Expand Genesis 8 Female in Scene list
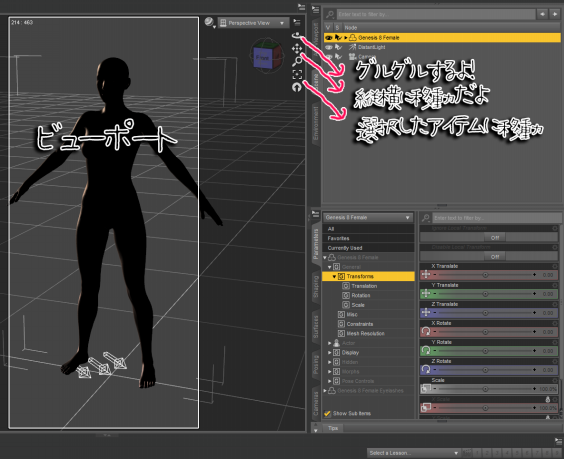The height and width of the screenshot is (459, 564). point(346,37)
